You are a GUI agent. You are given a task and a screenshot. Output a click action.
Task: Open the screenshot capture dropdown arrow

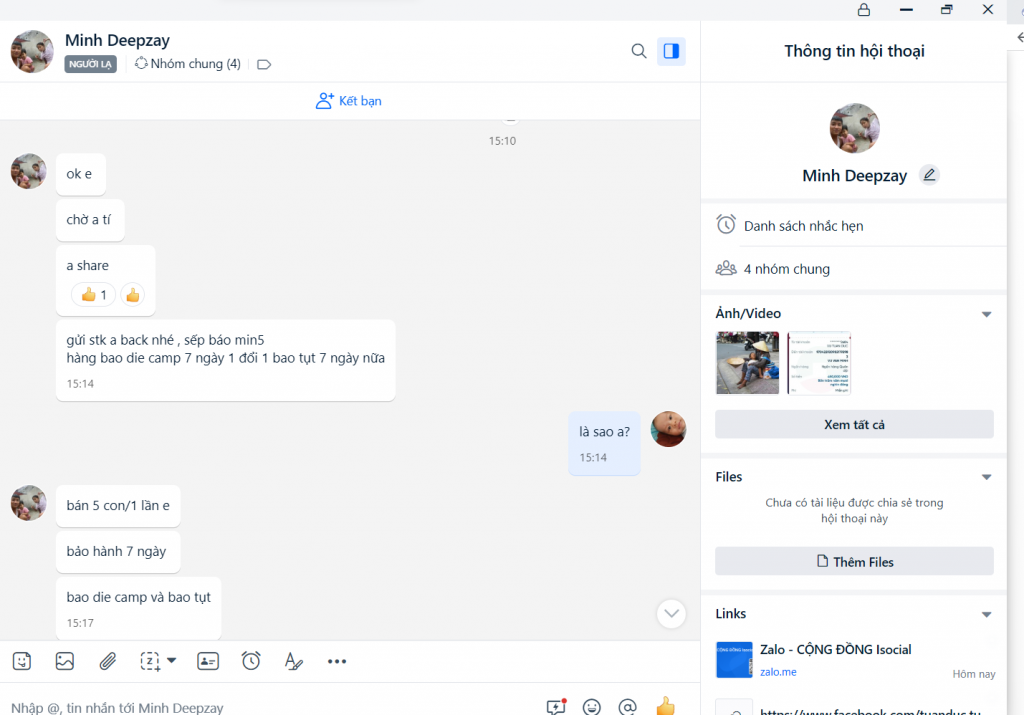pyautogui.click(x=172, y=660)
